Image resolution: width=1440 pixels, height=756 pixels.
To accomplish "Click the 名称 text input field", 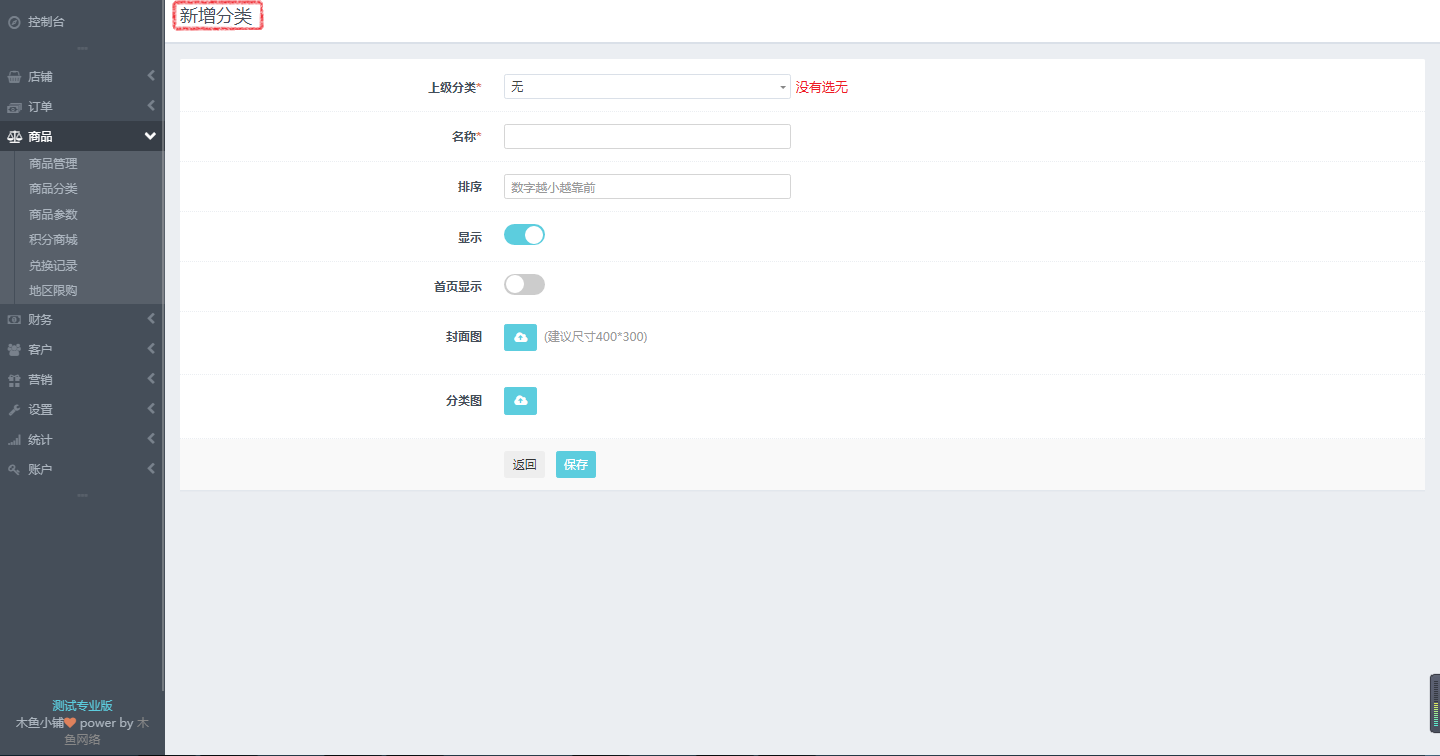I will coord(647,137).
